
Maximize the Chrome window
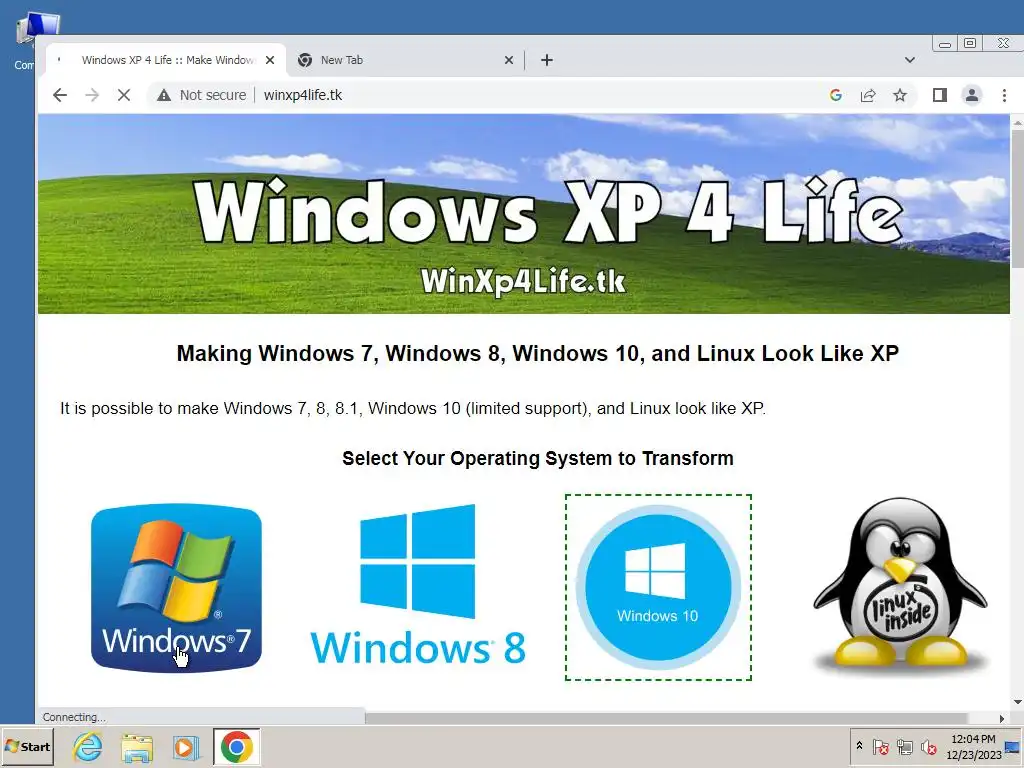[970, 43]
